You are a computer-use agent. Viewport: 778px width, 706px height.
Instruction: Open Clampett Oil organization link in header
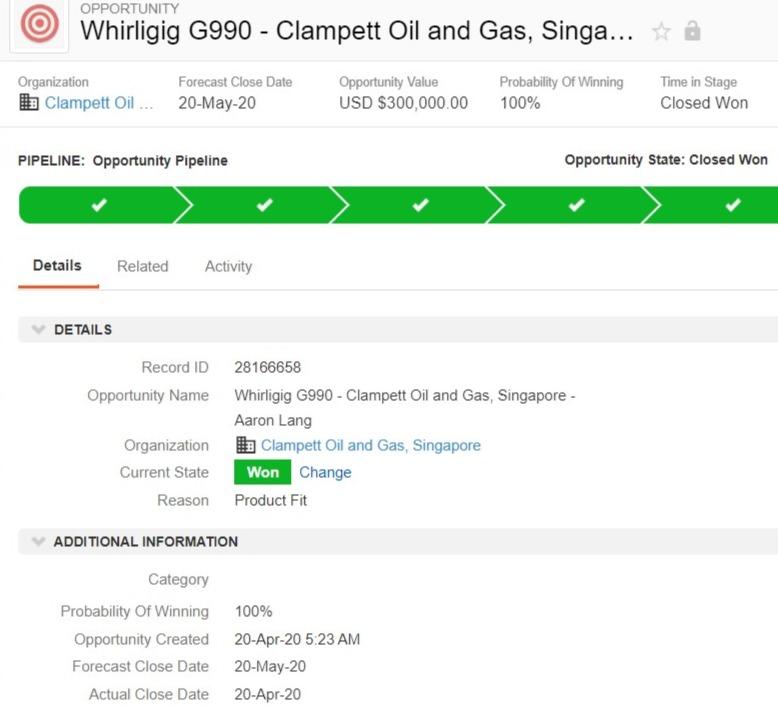pyautogui.click(x=98, y=103)
